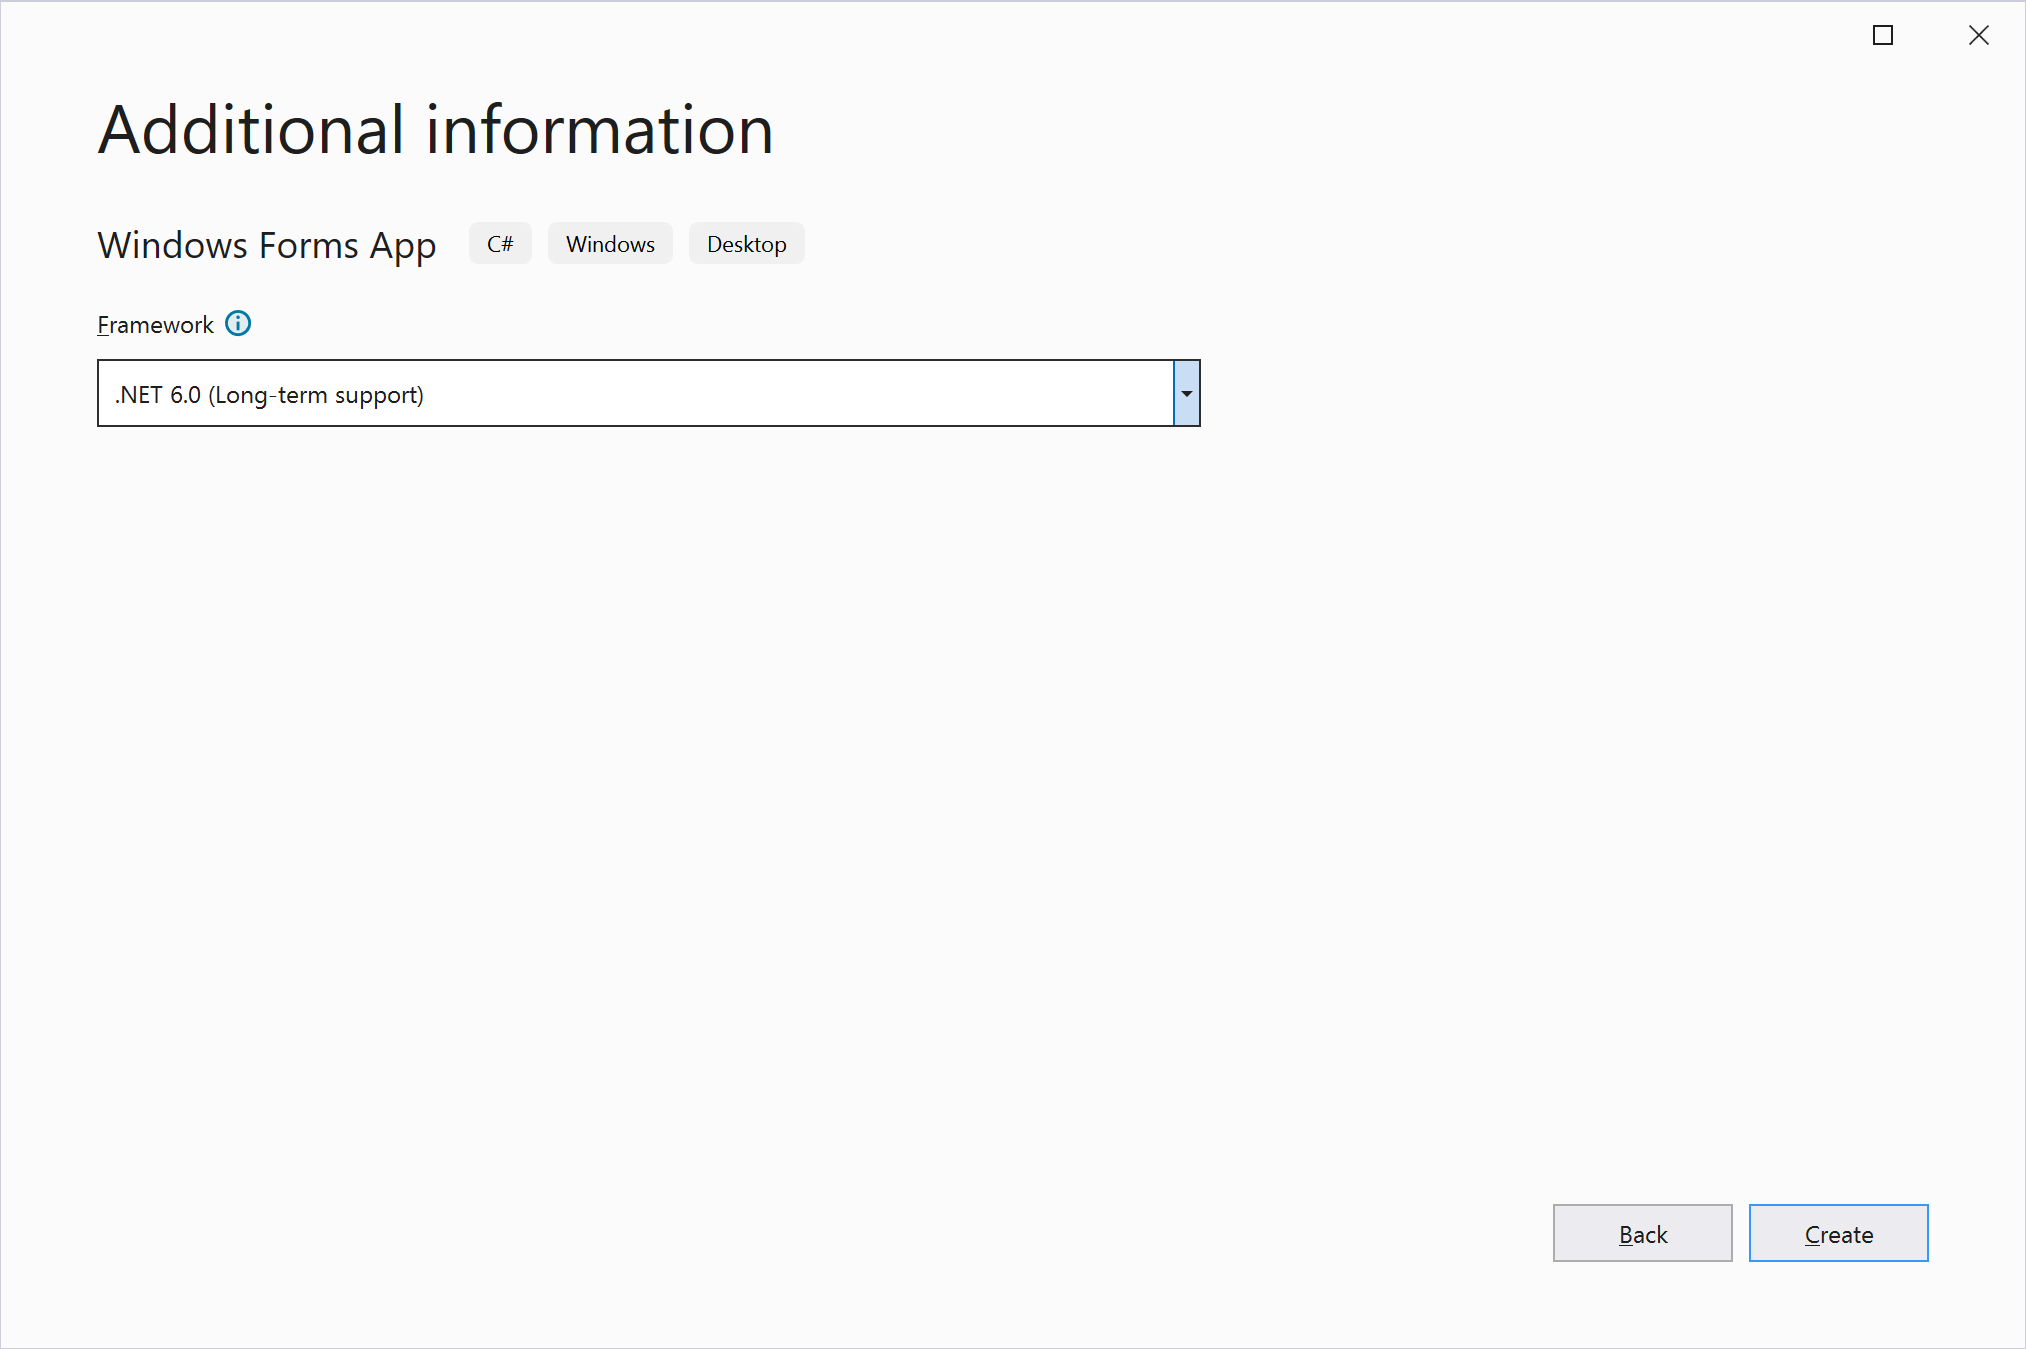The height and width of the screenshot is (1349, 2026).
Task: Show framework help via the circled i
Action: 238,324
